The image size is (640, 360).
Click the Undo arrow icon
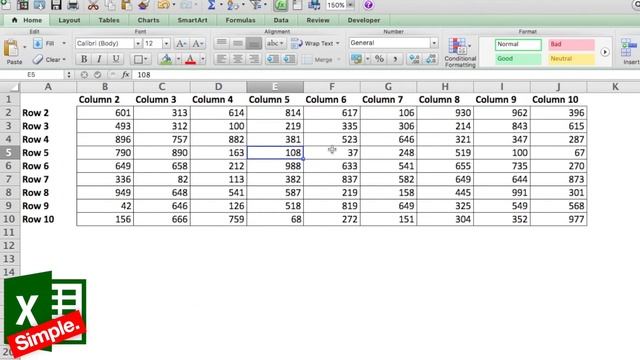[163, 5]
